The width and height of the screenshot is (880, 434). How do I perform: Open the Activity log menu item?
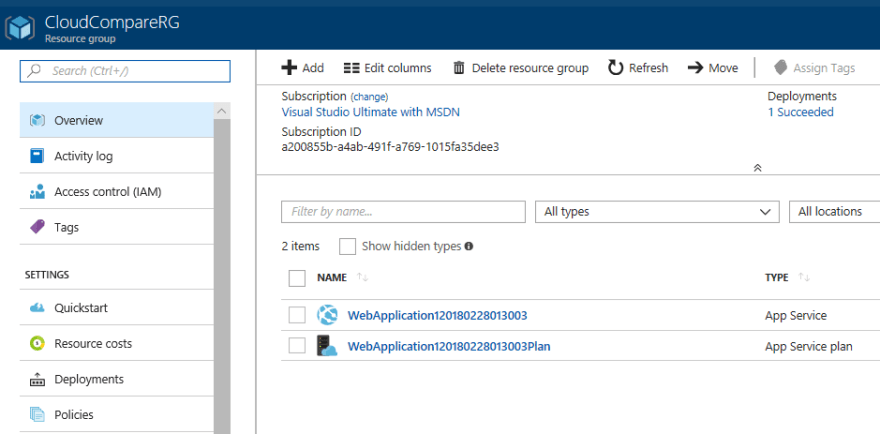pos(117,156)
